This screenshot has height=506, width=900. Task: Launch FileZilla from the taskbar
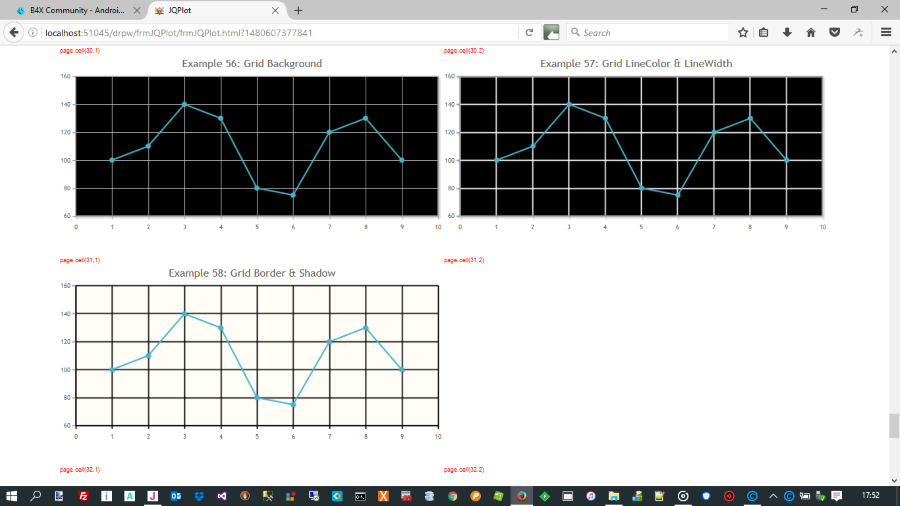coord(83,496)
